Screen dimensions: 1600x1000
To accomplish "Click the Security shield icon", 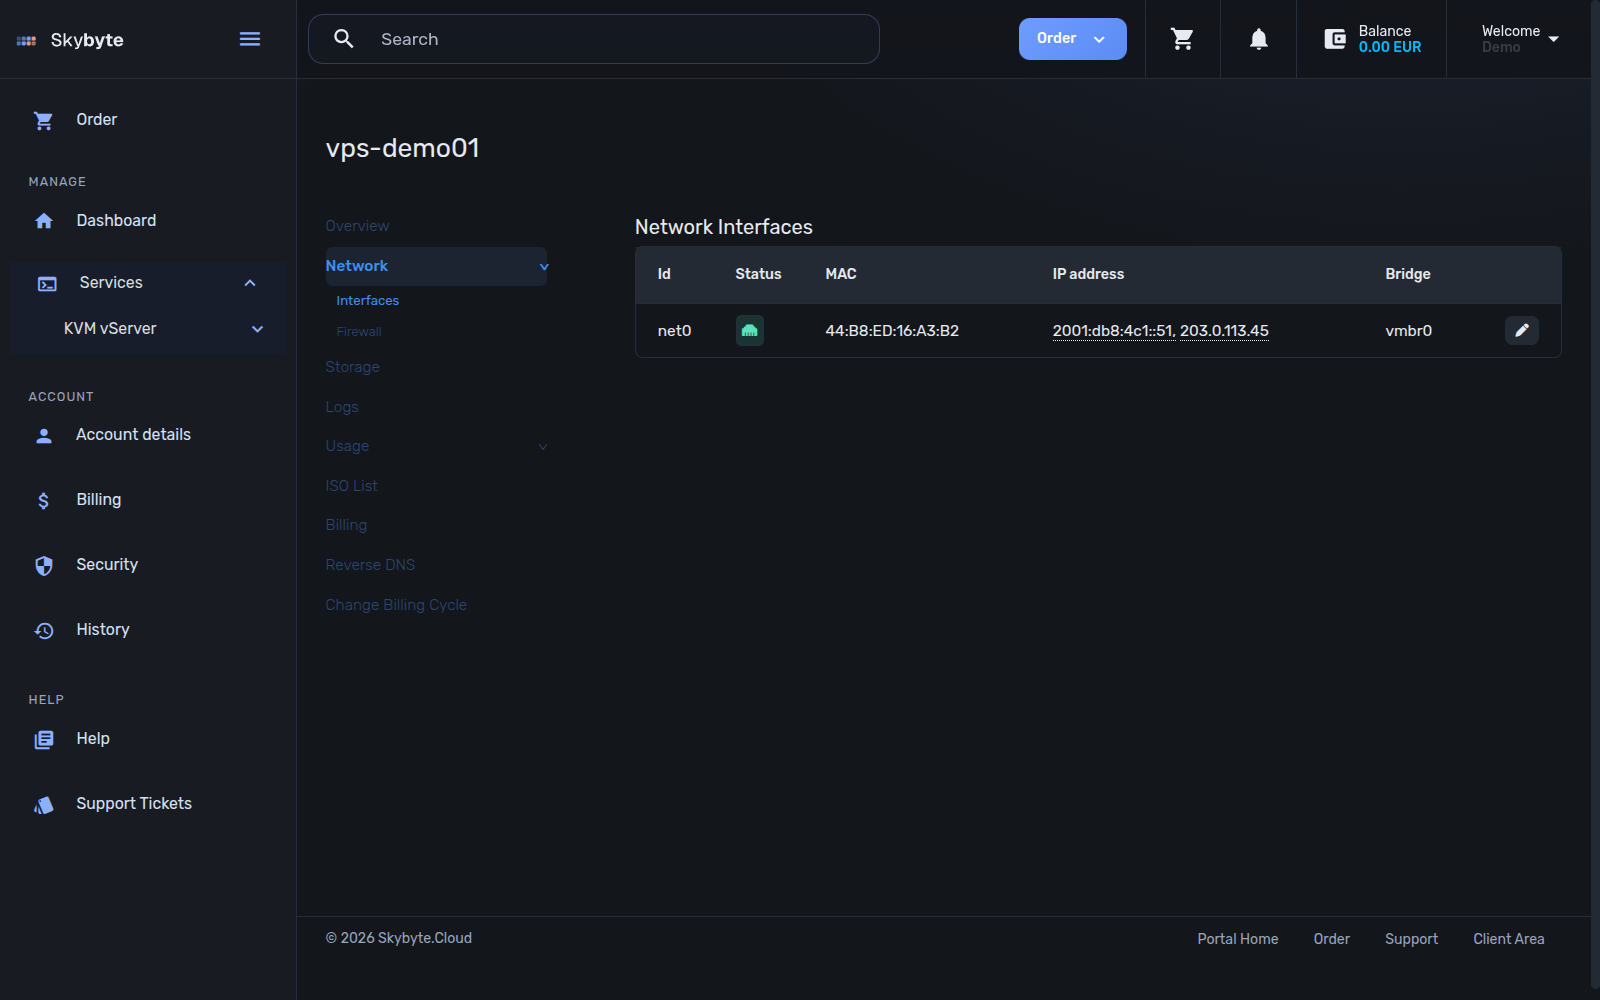I will 44,565.
